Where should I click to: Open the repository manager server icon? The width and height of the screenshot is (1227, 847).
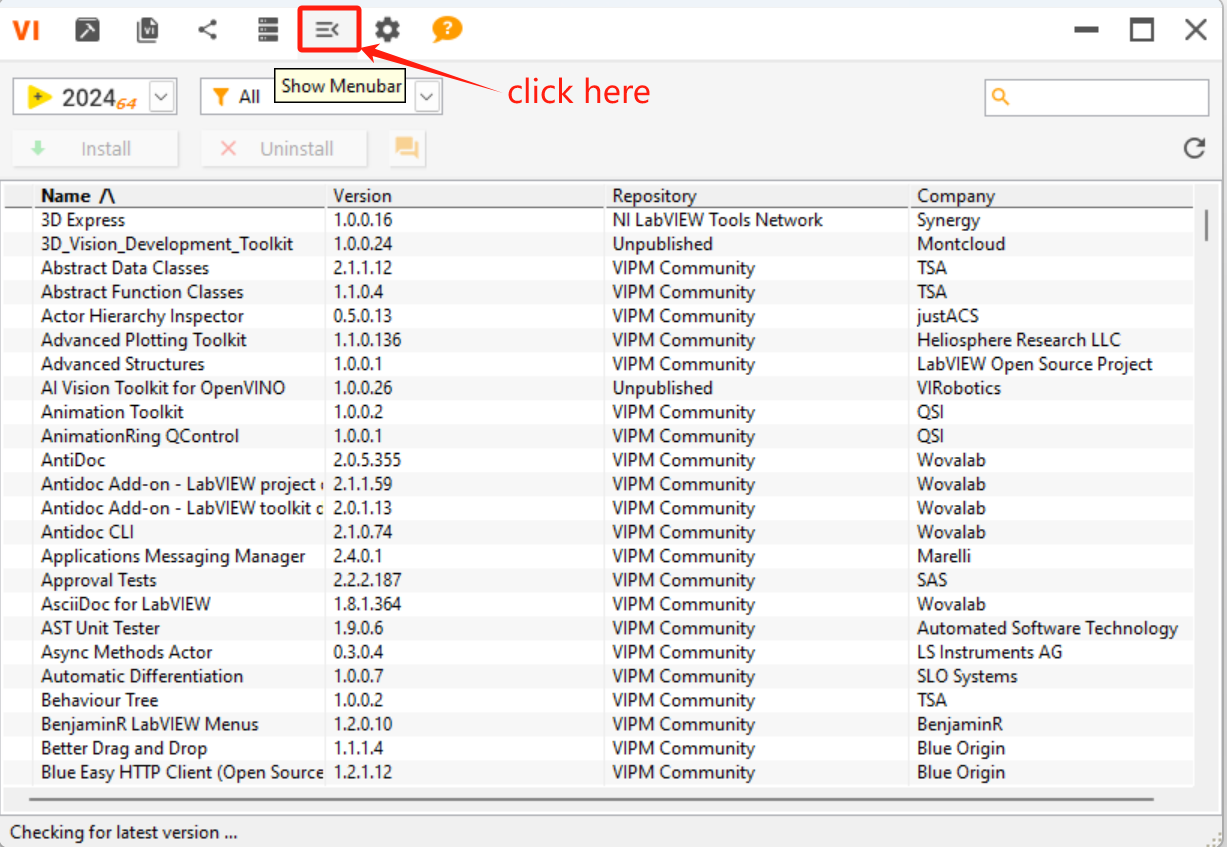(x=268, y=30)
